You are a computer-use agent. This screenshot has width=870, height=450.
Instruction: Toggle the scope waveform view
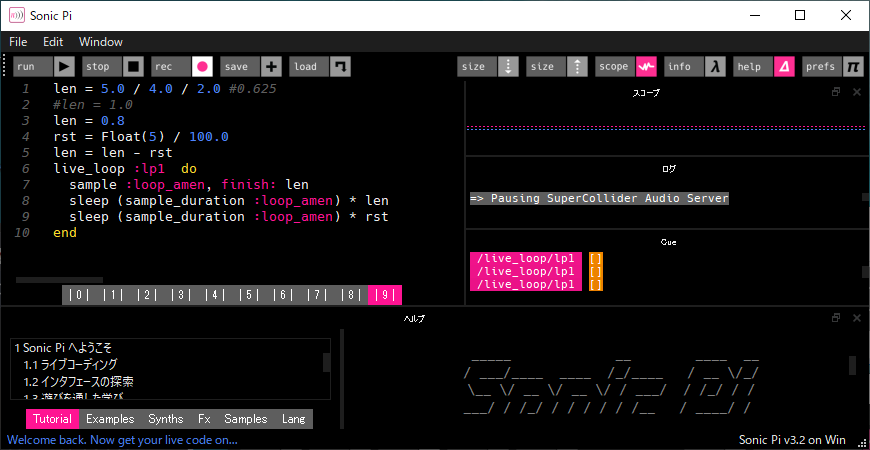[646, 67]
